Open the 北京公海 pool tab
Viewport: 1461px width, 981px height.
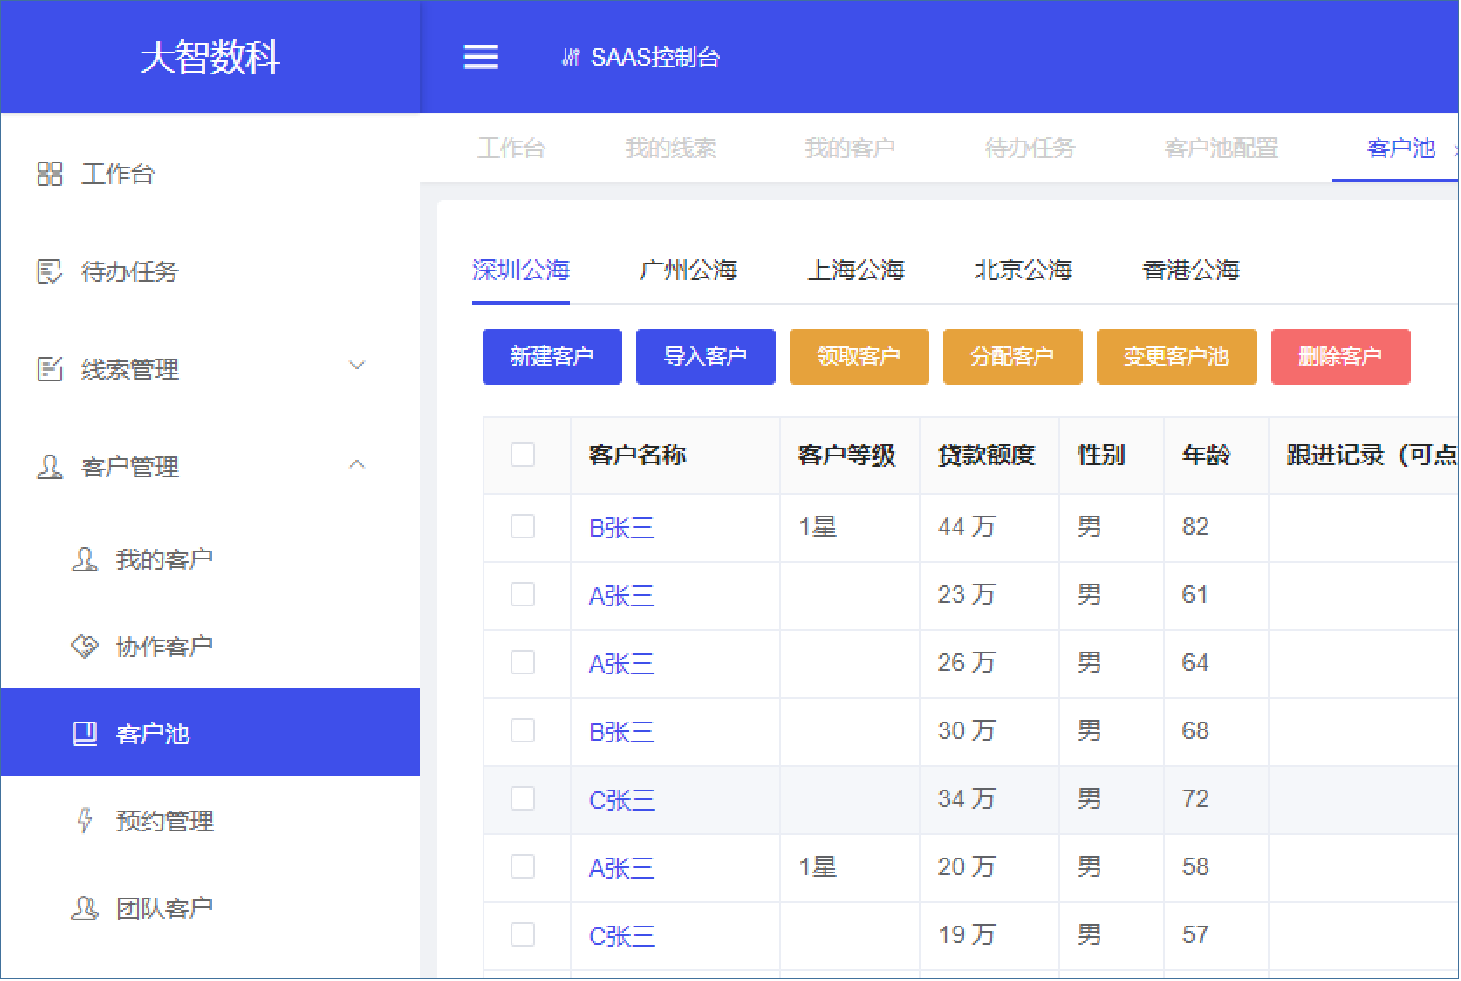click(x=1023, y=270)
